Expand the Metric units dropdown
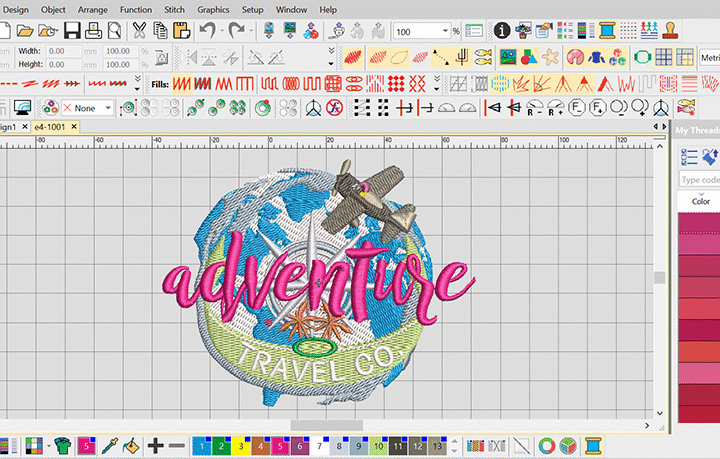The height and width of the screenshot is (459, 720). coord(700,57)
